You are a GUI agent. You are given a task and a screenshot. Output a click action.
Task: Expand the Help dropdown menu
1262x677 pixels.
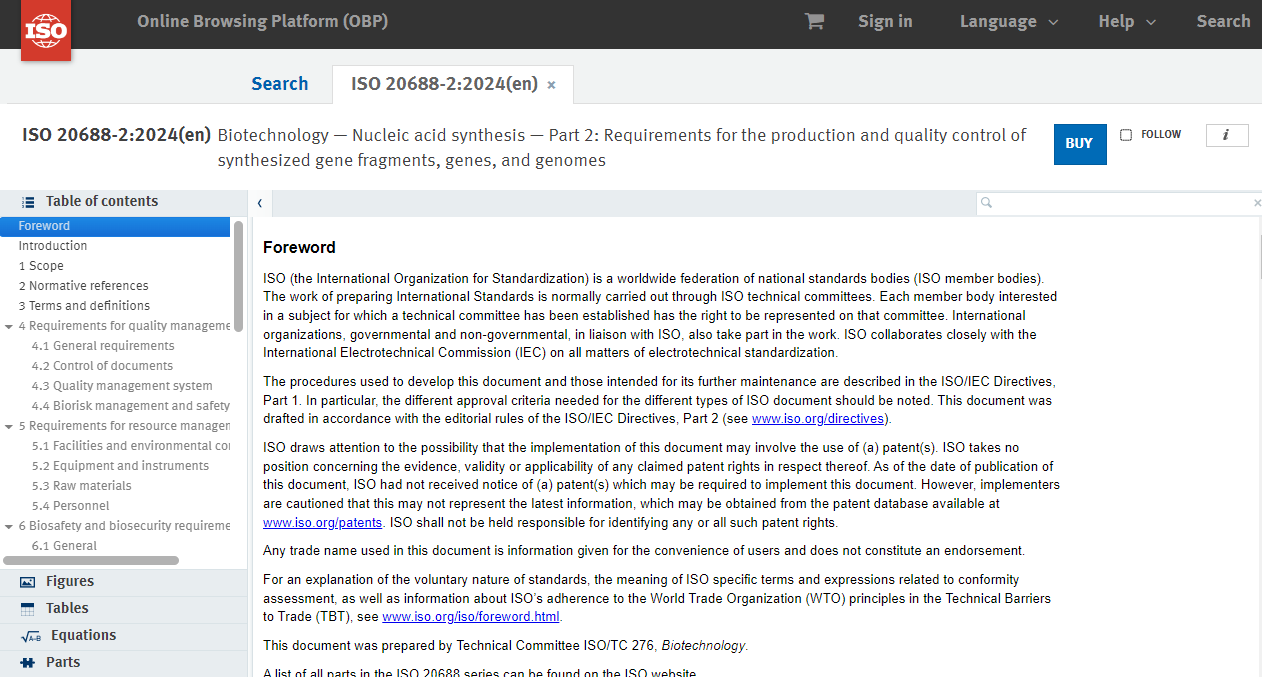[x=1126, y=21]
